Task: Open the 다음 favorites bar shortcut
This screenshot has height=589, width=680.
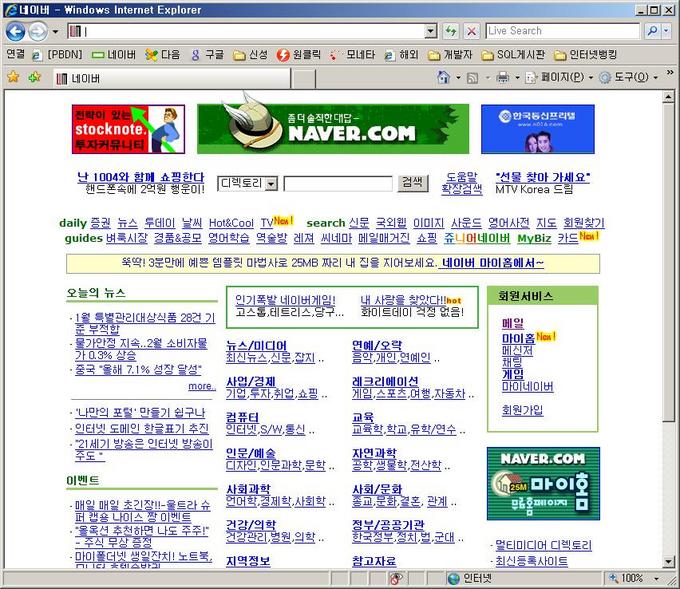Action: [x=163, y=55]
